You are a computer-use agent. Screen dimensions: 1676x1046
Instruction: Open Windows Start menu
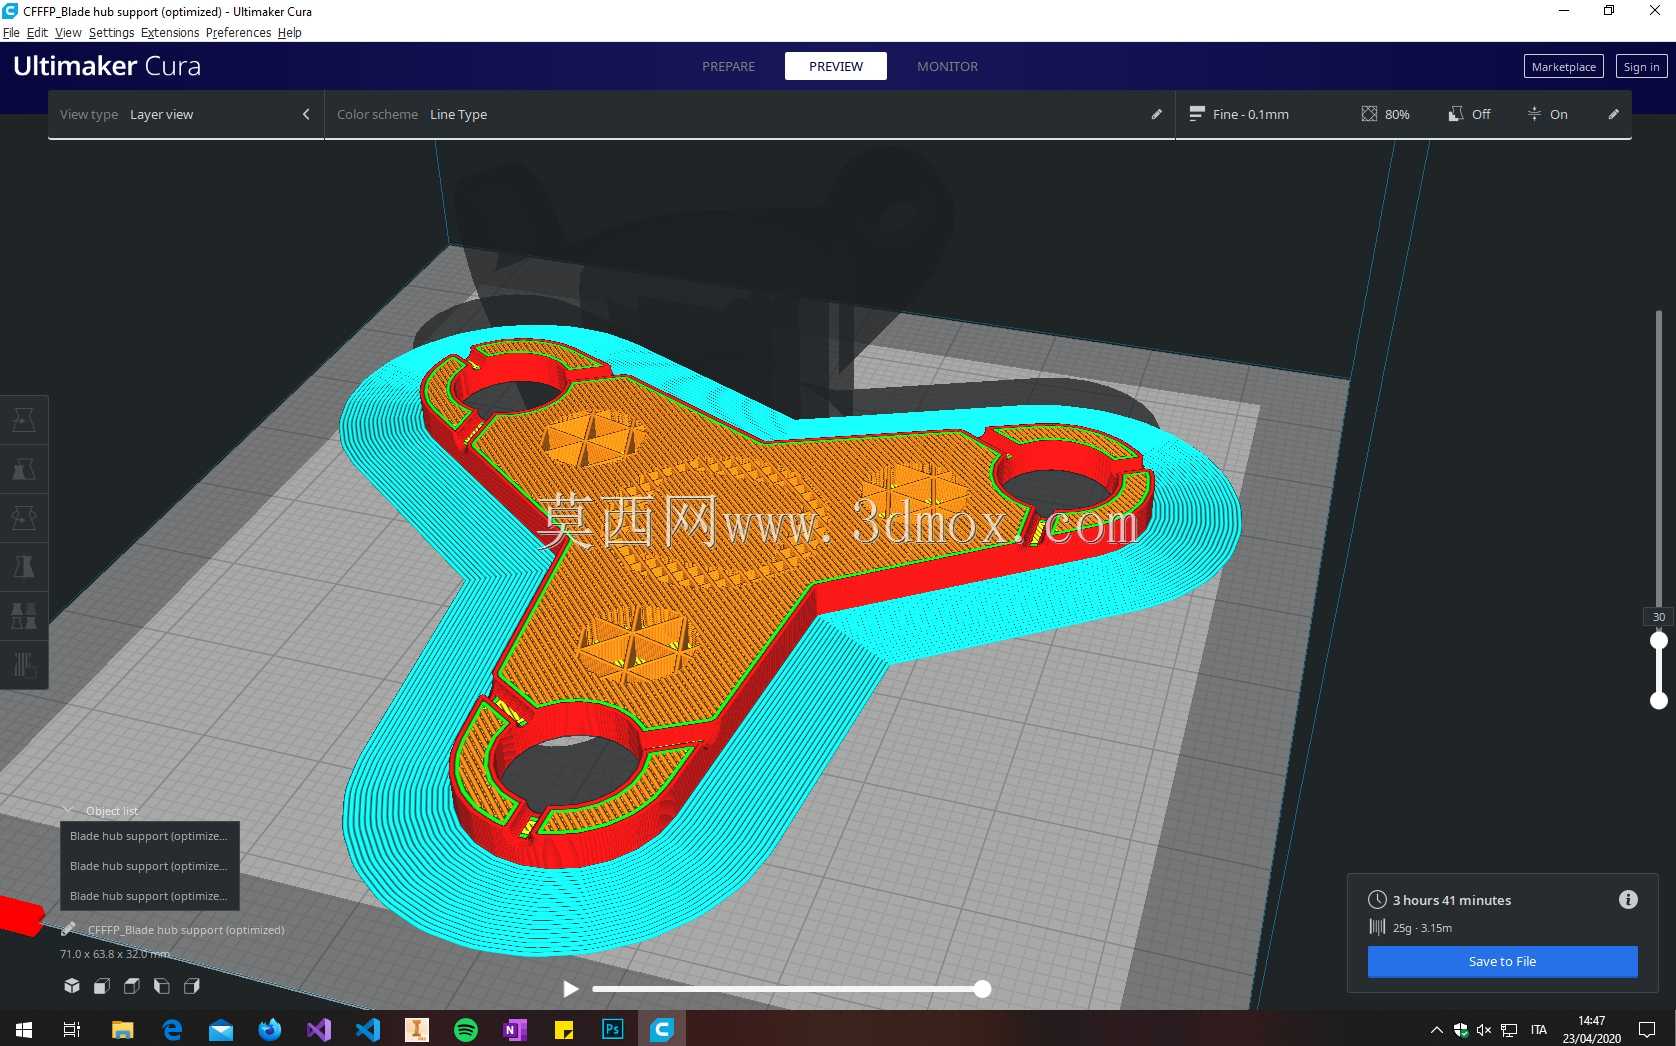tap(24, 1029)
